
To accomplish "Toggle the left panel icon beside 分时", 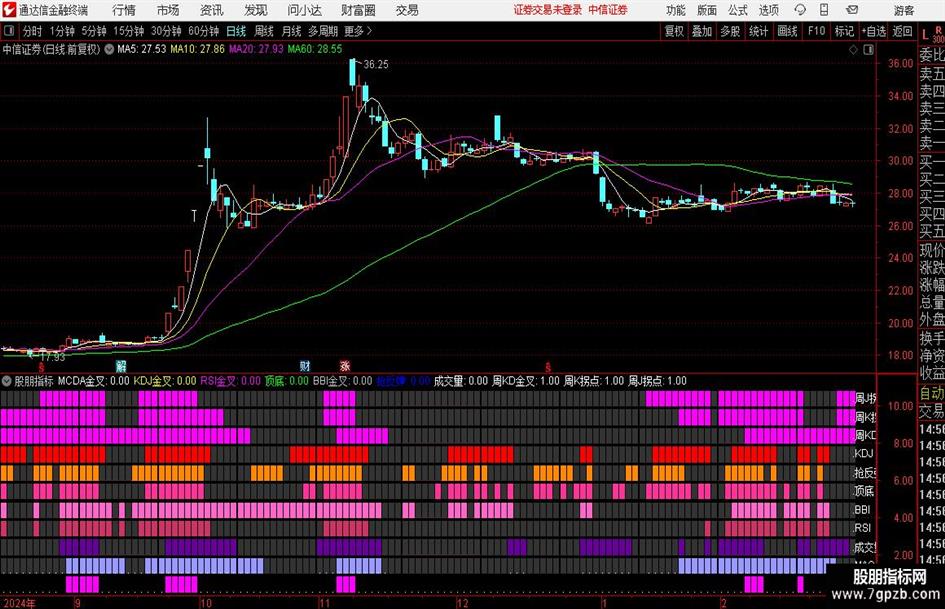I will tap(9, 31).
